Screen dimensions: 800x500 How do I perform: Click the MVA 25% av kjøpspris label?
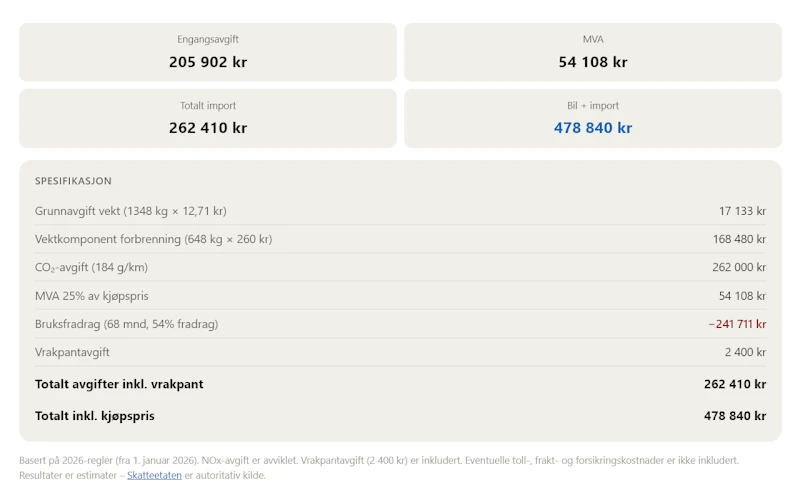(92, 295)
